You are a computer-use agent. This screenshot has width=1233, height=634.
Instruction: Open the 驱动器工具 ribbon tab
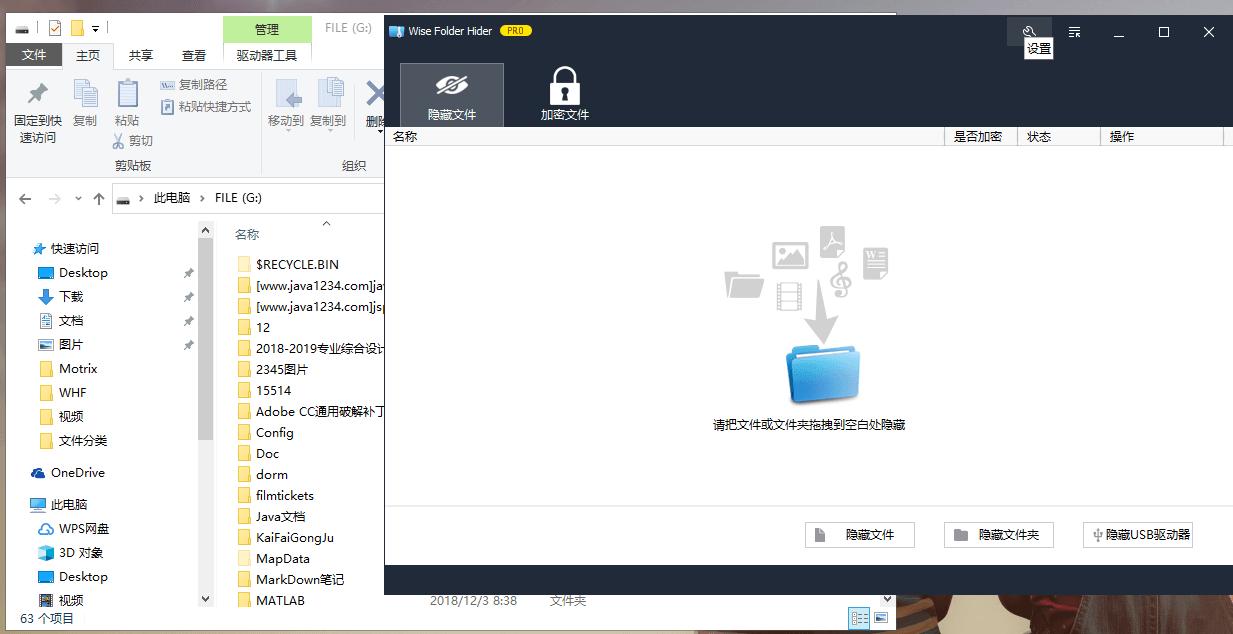267,56
